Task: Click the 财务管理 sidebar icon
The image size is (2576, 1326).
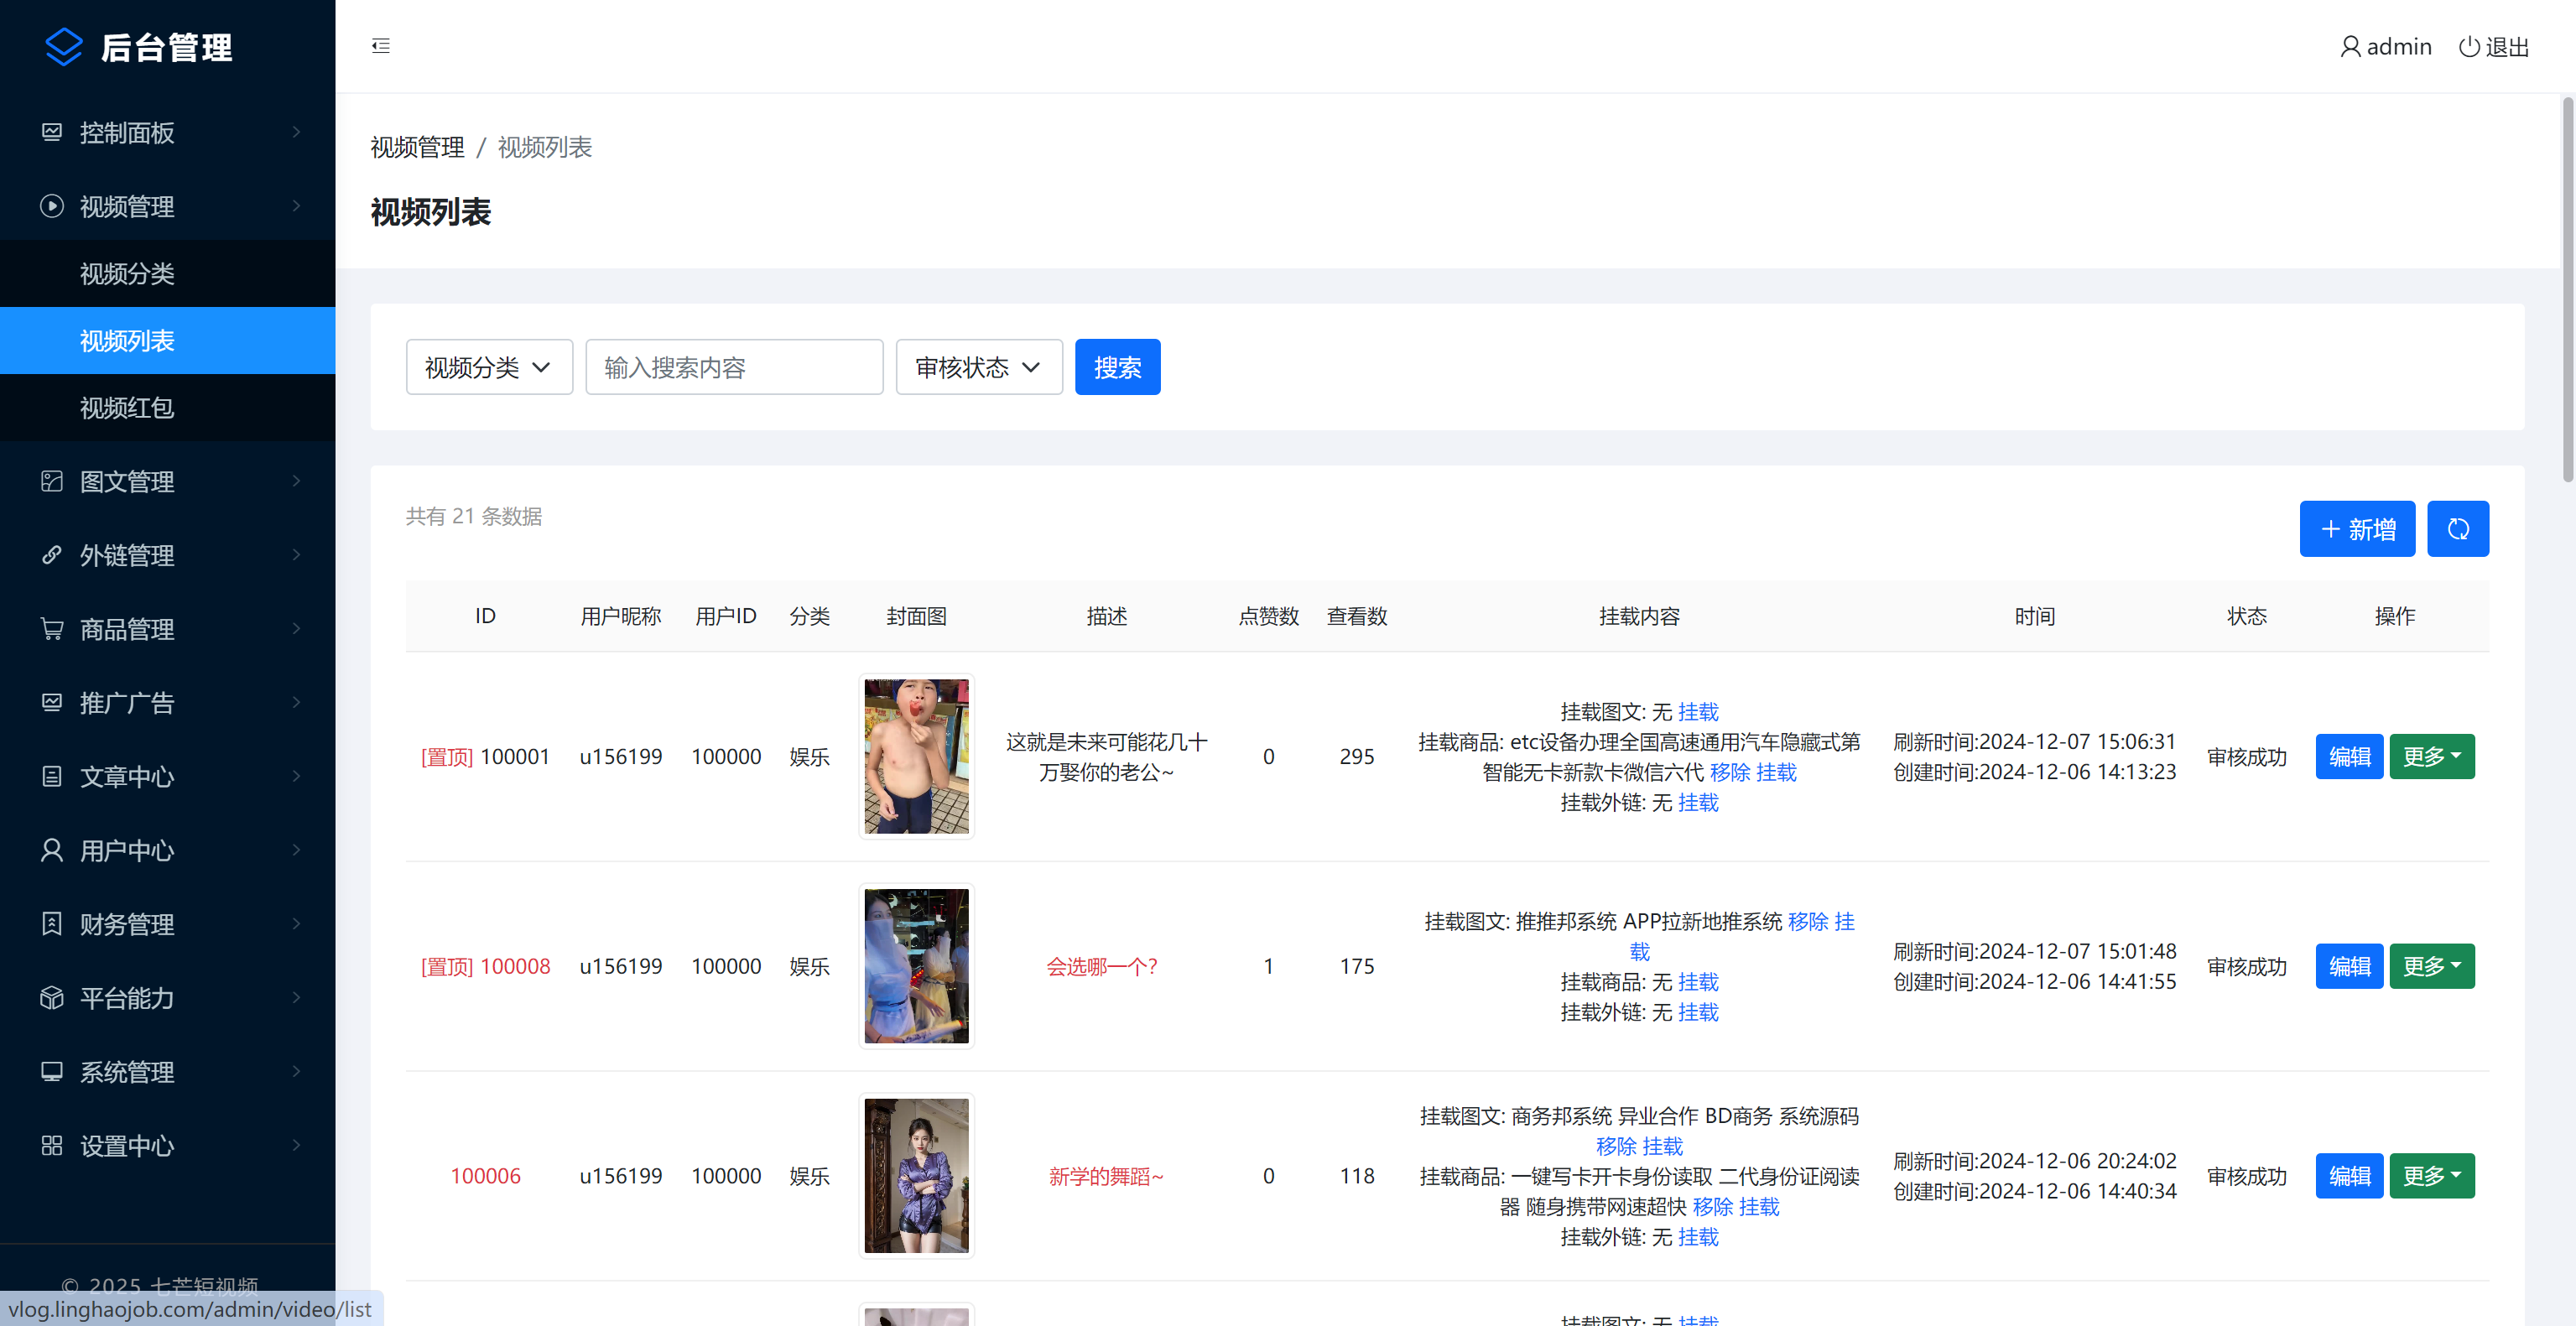Action: click(52, 924)
